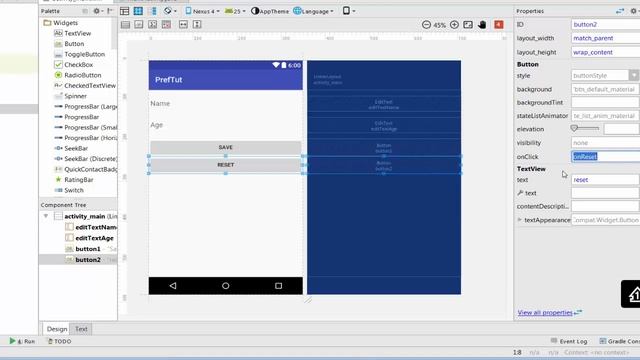Click the recents square in preview navbar
The width and height of the screenshot is (640, 360).
(278, 286)
